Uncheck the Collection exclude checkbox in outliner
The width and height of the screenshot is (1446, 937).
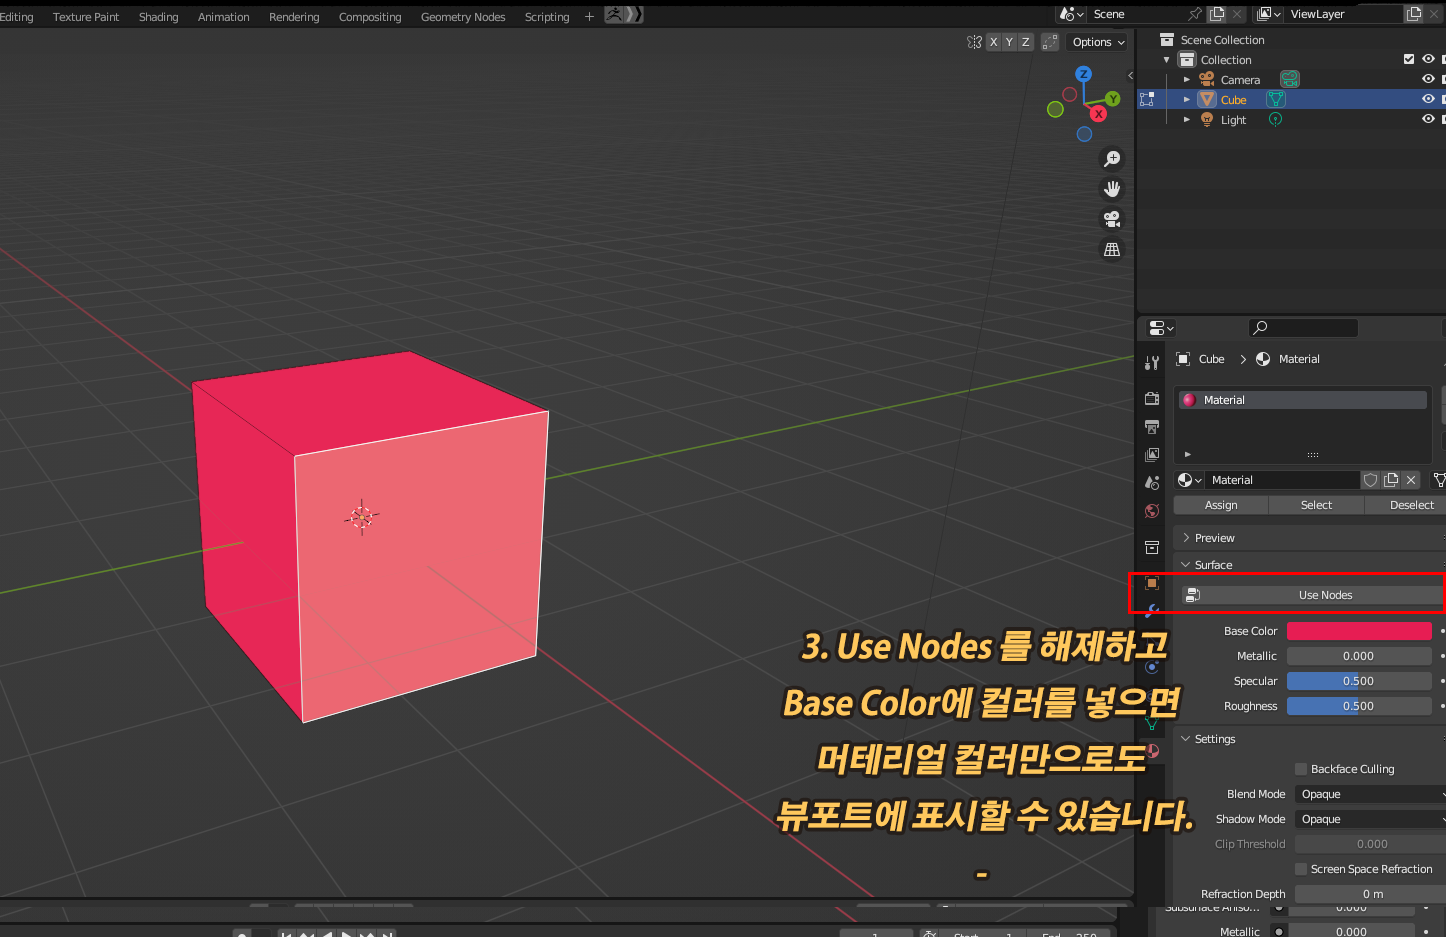click(x=1409, y=59)
